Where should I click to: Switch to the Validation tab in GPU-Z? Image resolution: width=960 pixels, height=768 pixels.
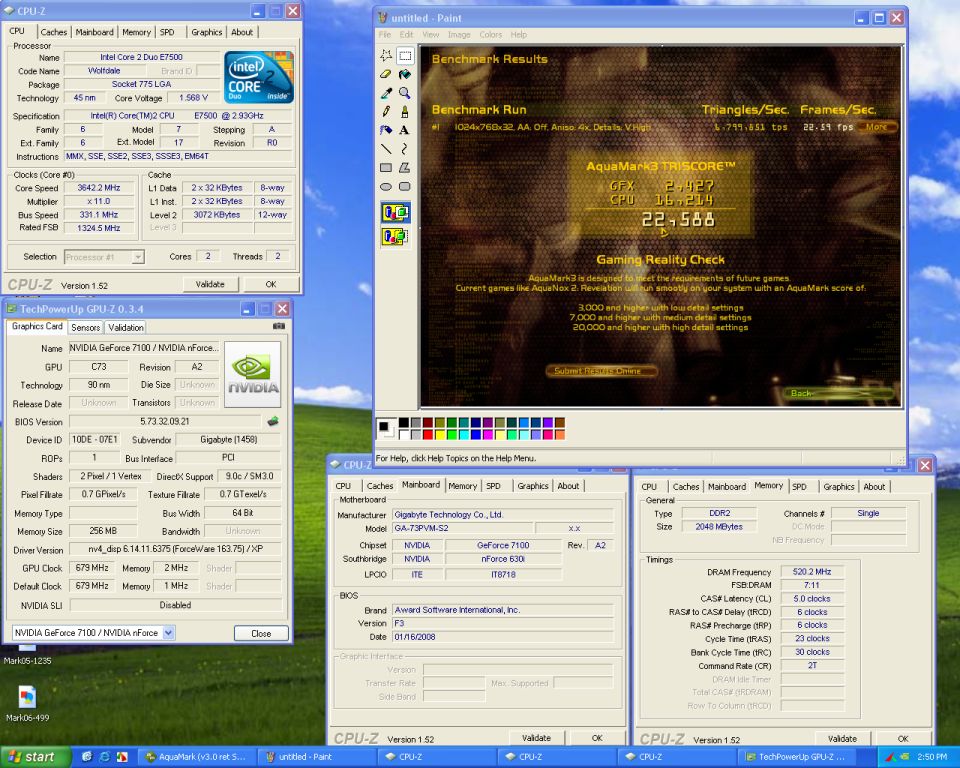126,328
